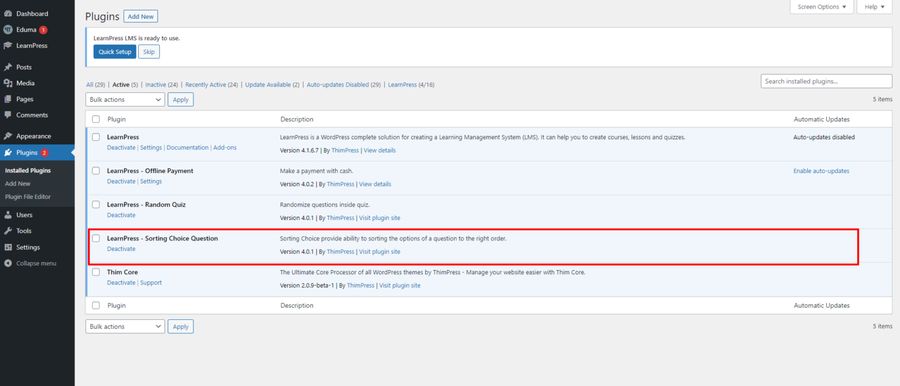Check the LearnPress plugin checkbox
Viewport: 900px width, 386px height.
96,137
